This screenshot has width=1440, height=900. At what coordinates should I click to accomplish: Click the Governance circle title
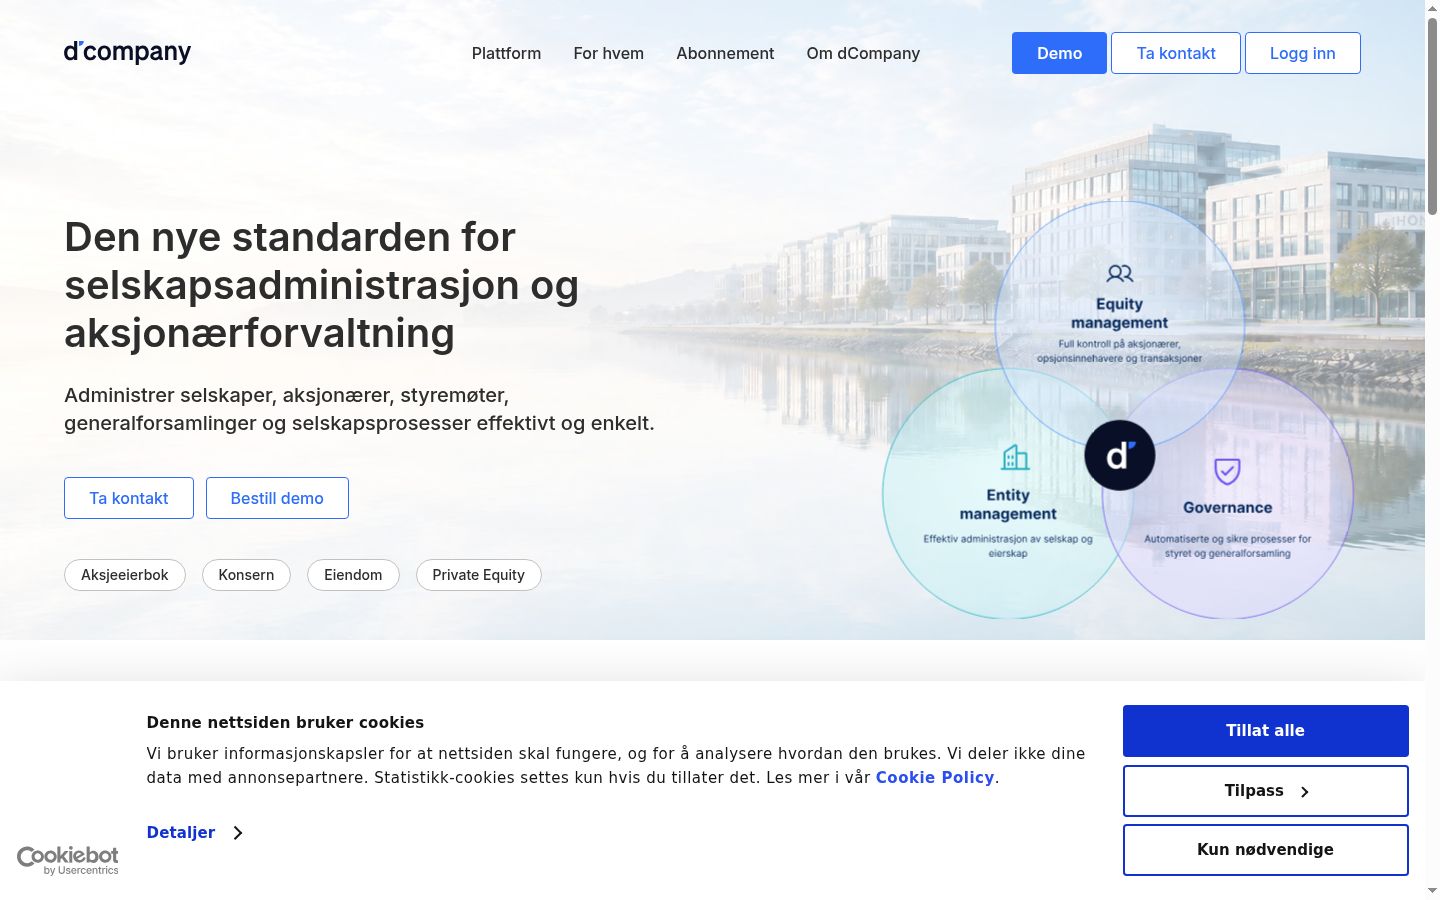tap(1227, 507)
